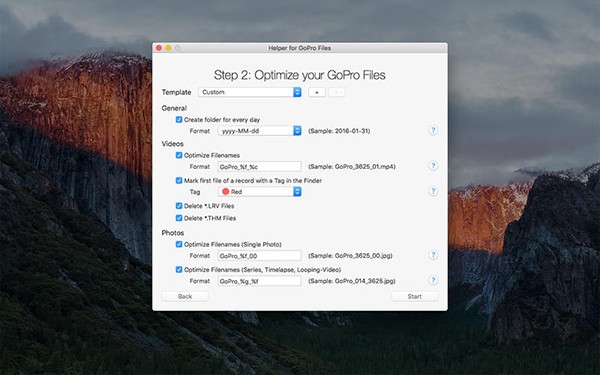This screenshot has width=600, height=375.
Task: Open the Red tag color dropdown
Action: 260,192
